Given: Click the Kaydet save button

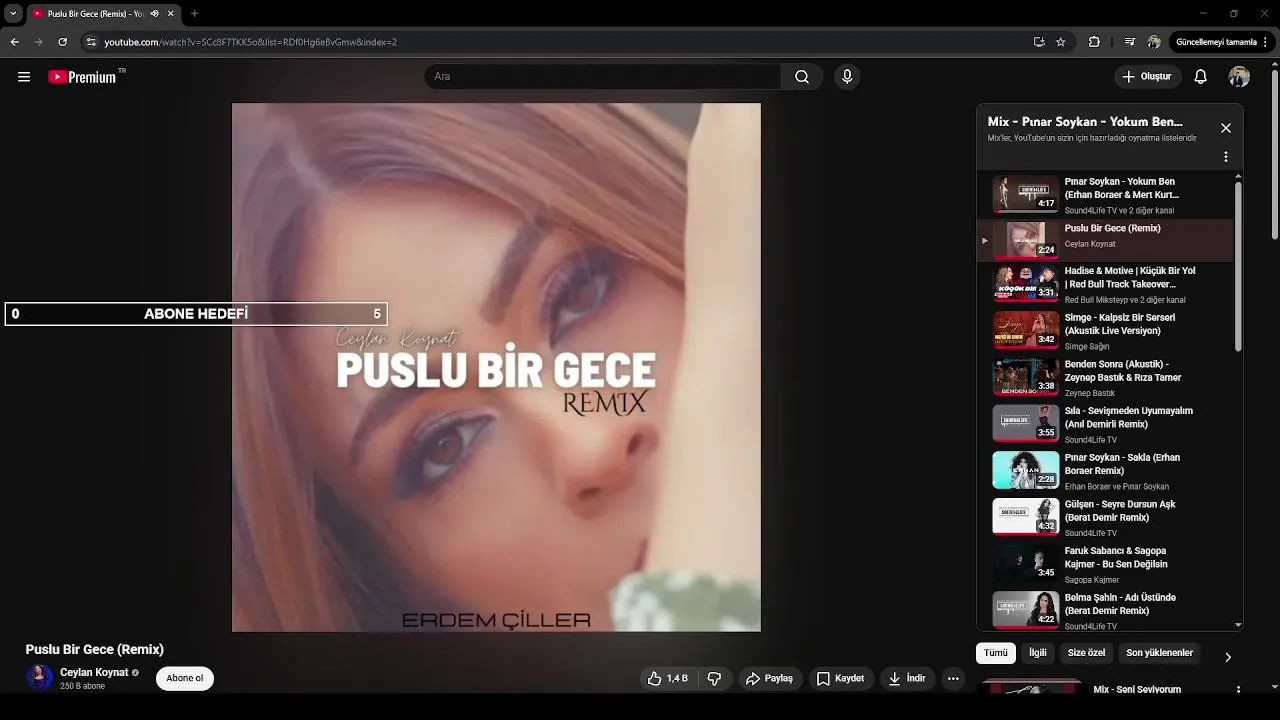Looking at the screenshot, I should [x=840, y=678].
